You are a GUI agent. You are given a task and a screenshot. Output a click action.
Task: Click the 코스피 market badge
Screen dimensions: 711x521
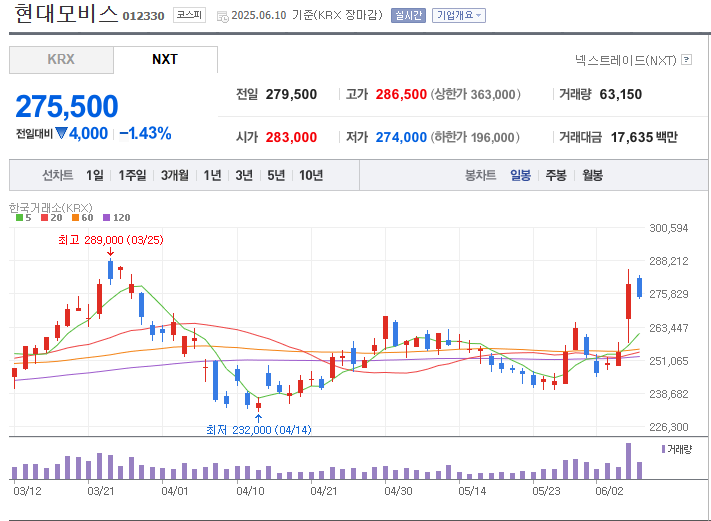tap(189, 15)
